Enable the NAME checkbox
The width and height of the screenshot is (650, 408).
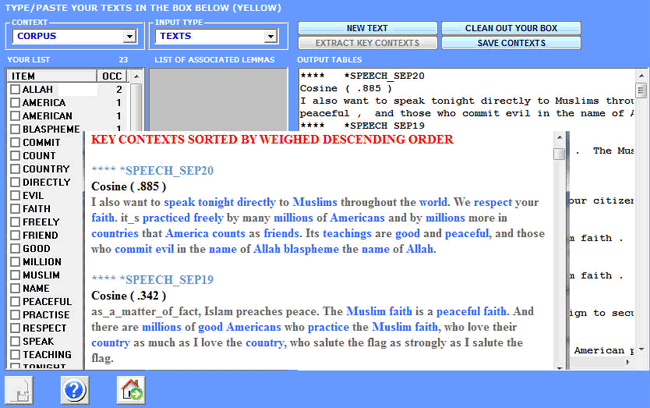(15, 288)
